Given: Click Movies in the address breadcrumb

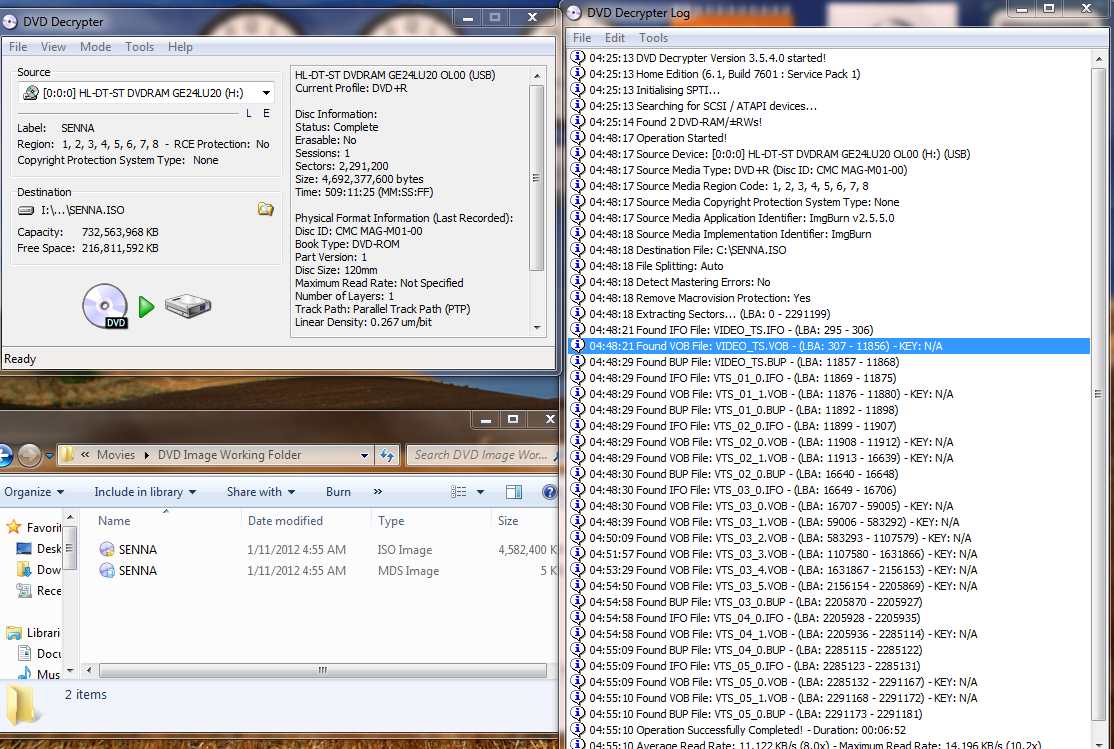Looking at the screenshot, I should [116, 455].
